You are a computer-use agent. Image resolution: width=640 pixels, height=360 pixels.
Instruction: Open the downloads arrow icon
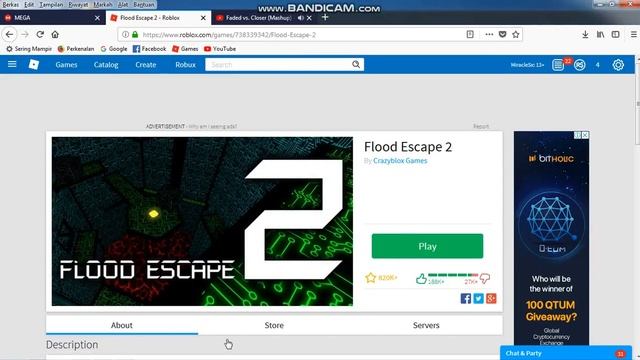click(x=585, y=35)
